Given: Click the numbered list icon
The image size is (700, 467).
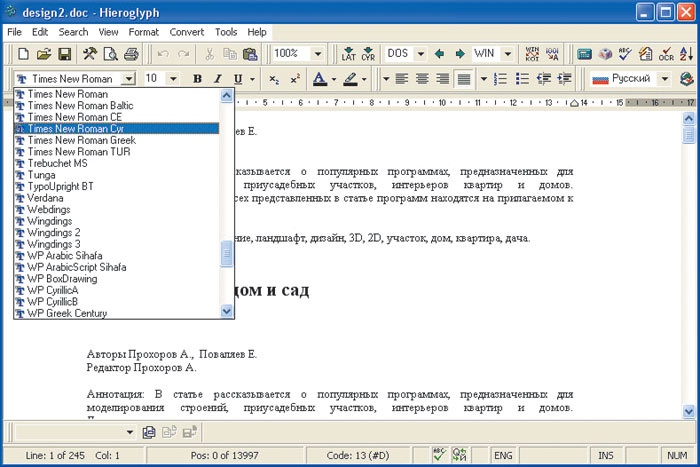Looking at the screenshot, I should tap(501, 79).
